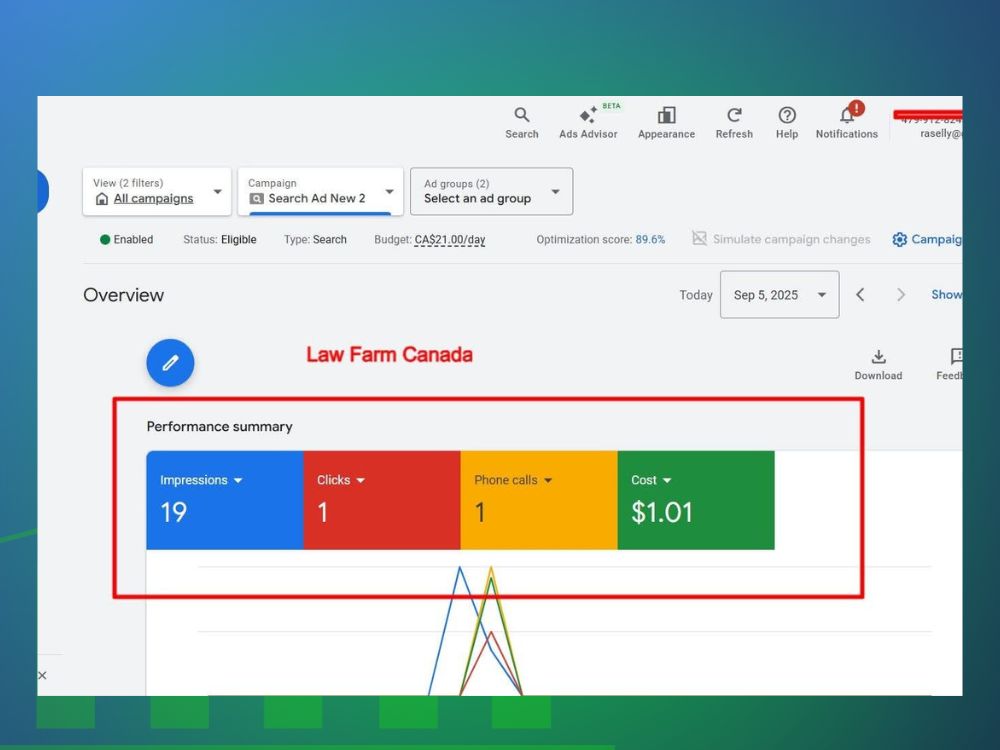
Task: Open the View All campaigns dropdown
Action: click(x=157, y=191)
